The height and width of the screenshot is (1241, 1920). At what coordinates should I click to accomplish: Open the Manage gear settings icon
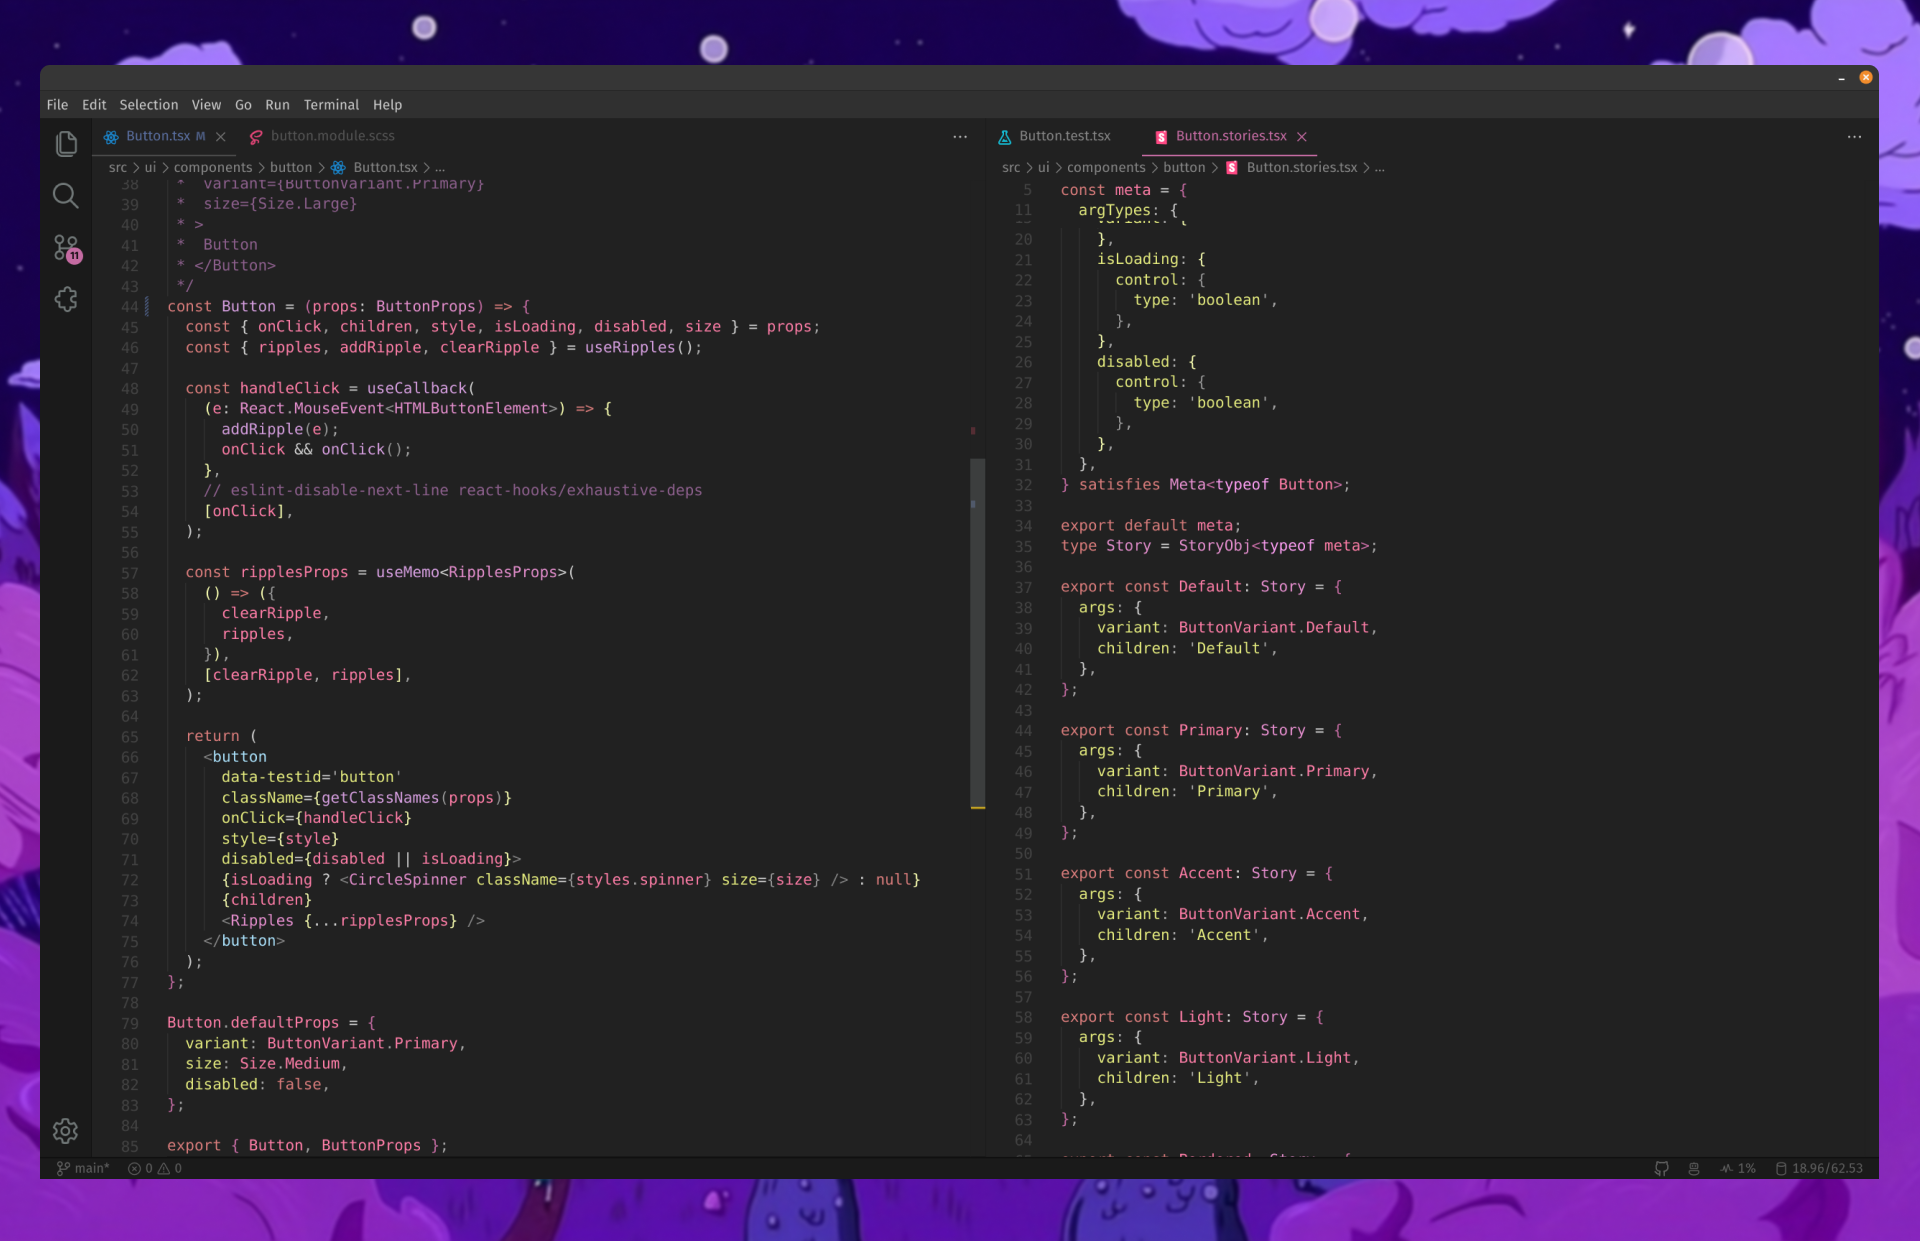[66, 1131]
